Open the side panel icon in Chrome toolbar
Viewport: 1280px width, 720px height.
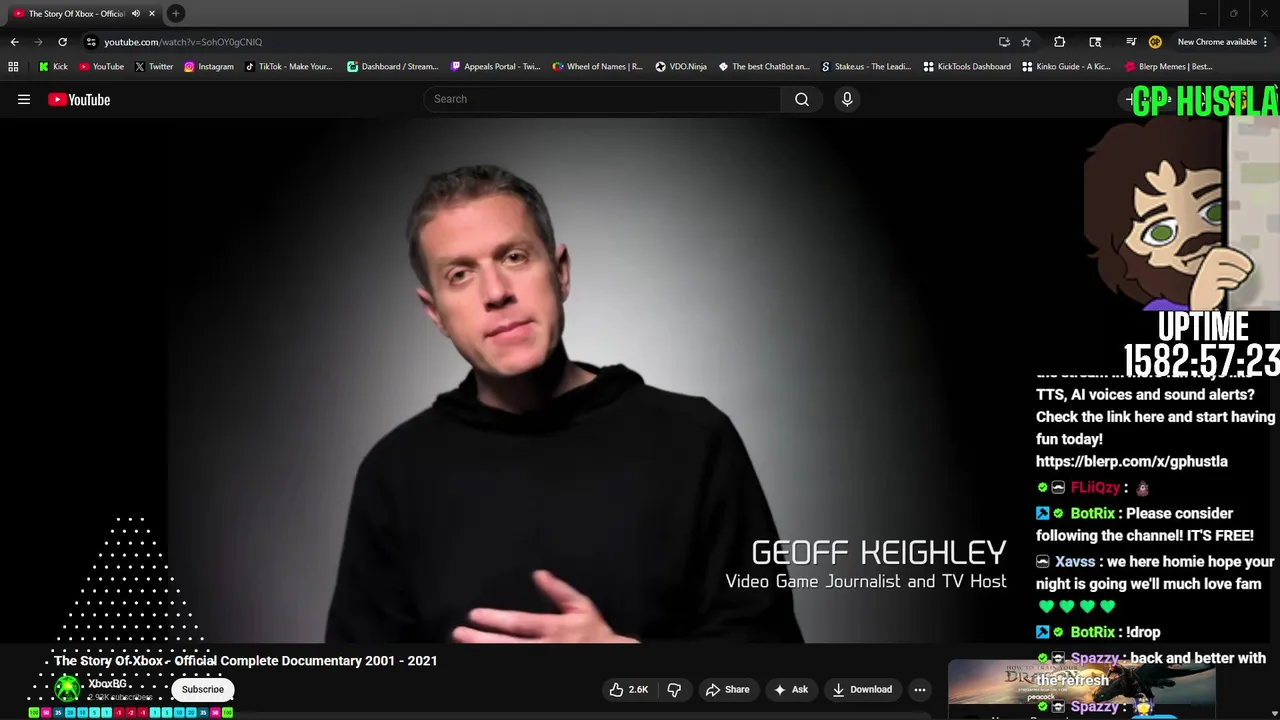tap(1095, 42)
